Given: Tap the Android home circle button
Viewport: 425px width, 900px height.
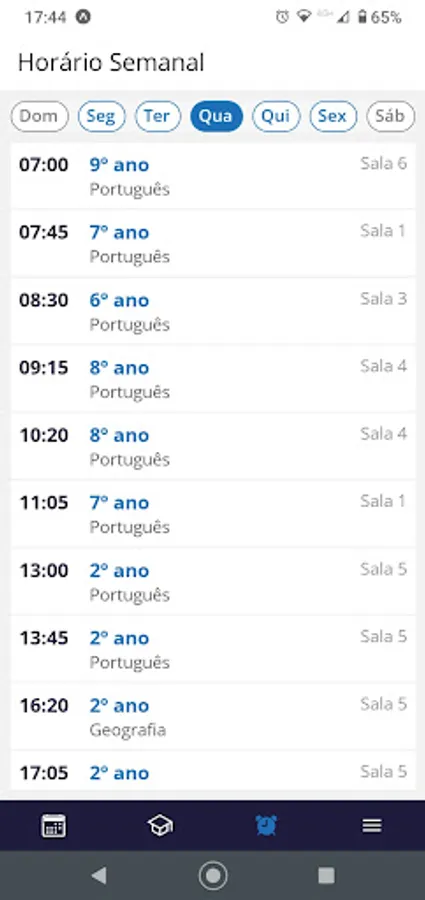Looking at the screenshot, I should (213, 875).
